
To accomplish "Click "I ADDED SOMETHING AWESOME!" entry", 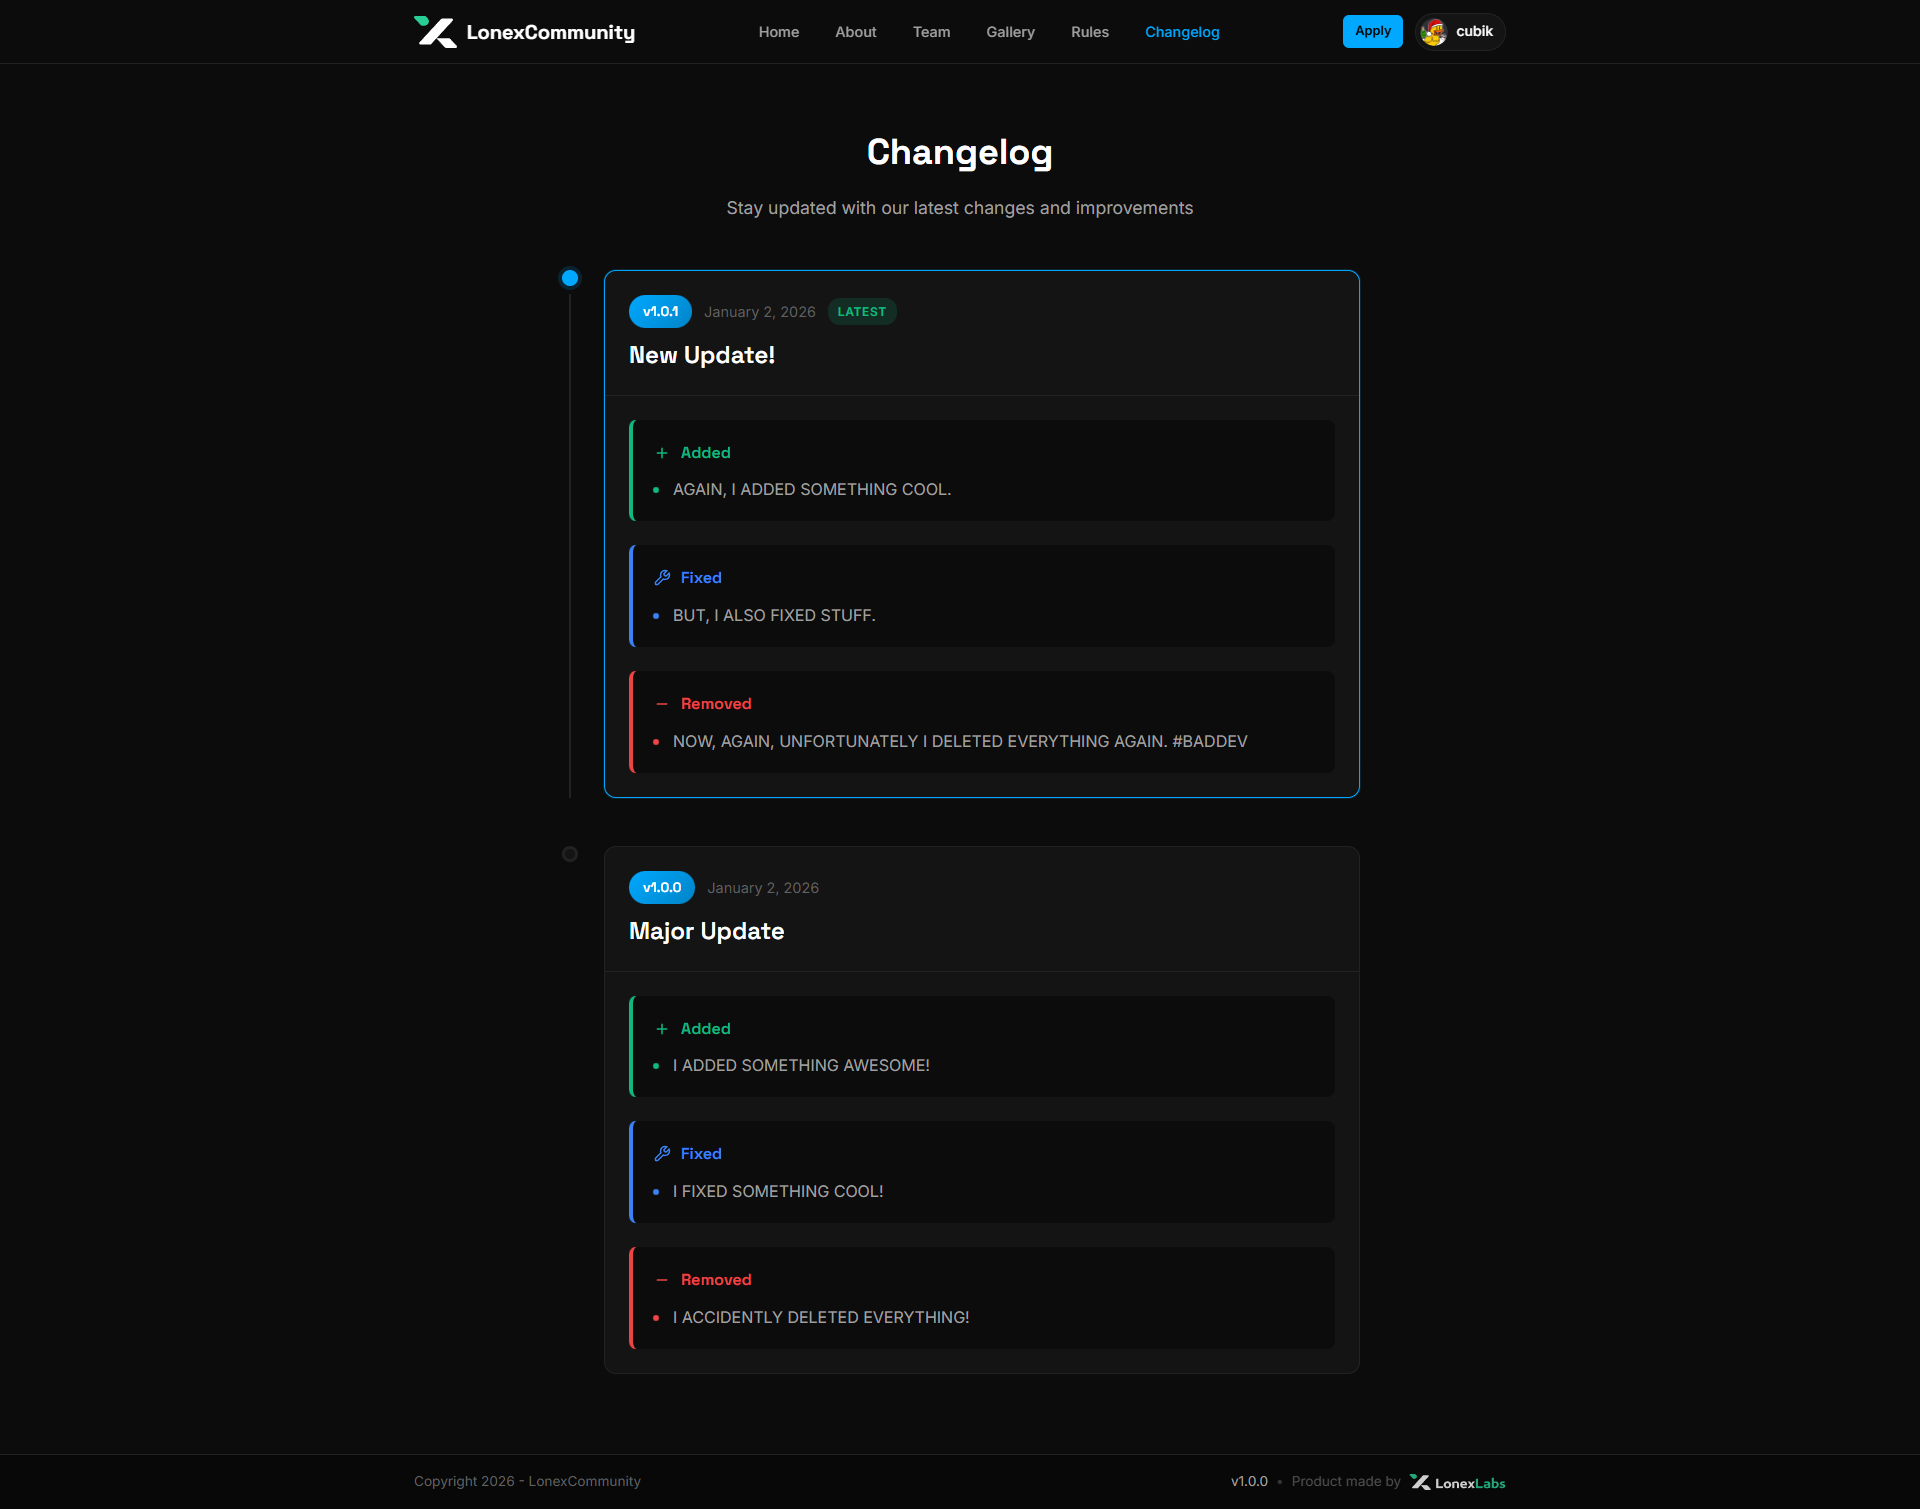I will click(801, 1066).
